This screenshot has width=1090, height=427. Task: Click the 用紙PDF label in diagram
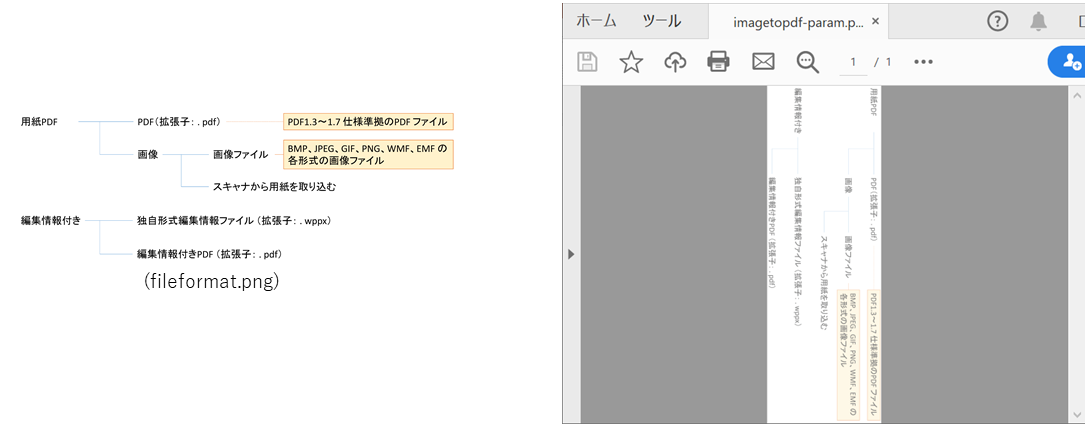[40, 122]
